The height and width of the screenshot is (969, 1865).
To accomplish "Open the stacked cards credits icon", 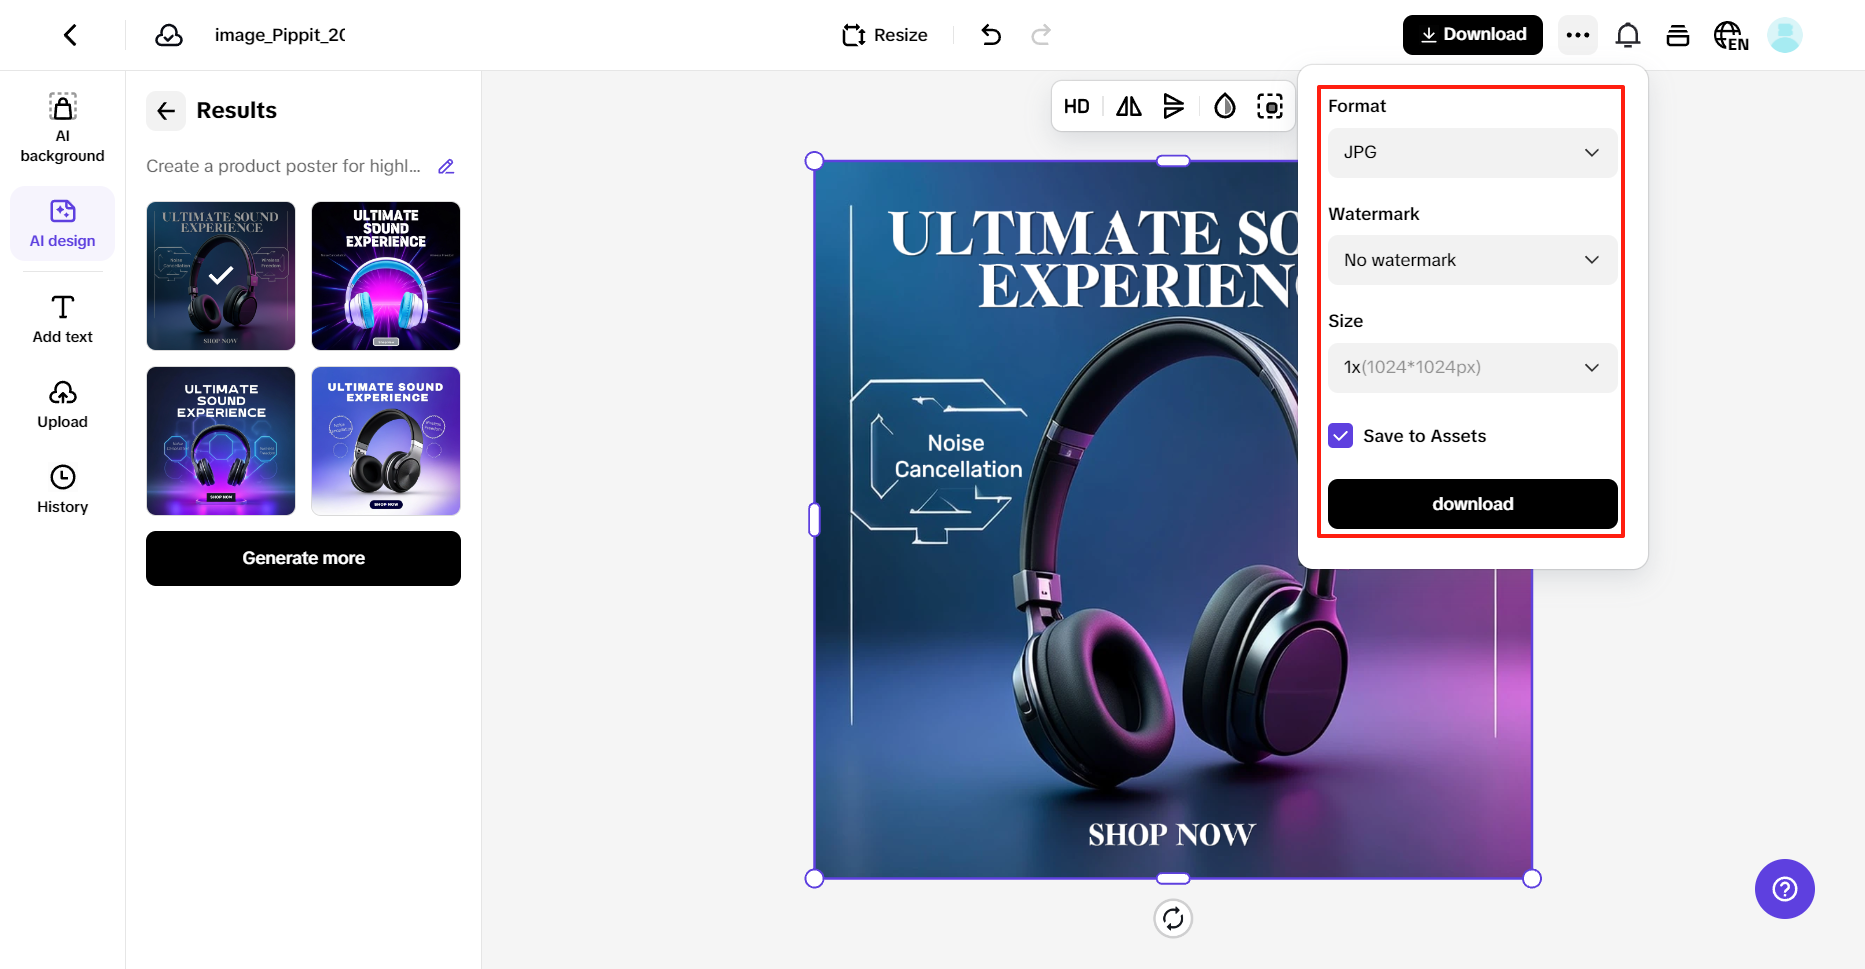I will click(1678, 35).
